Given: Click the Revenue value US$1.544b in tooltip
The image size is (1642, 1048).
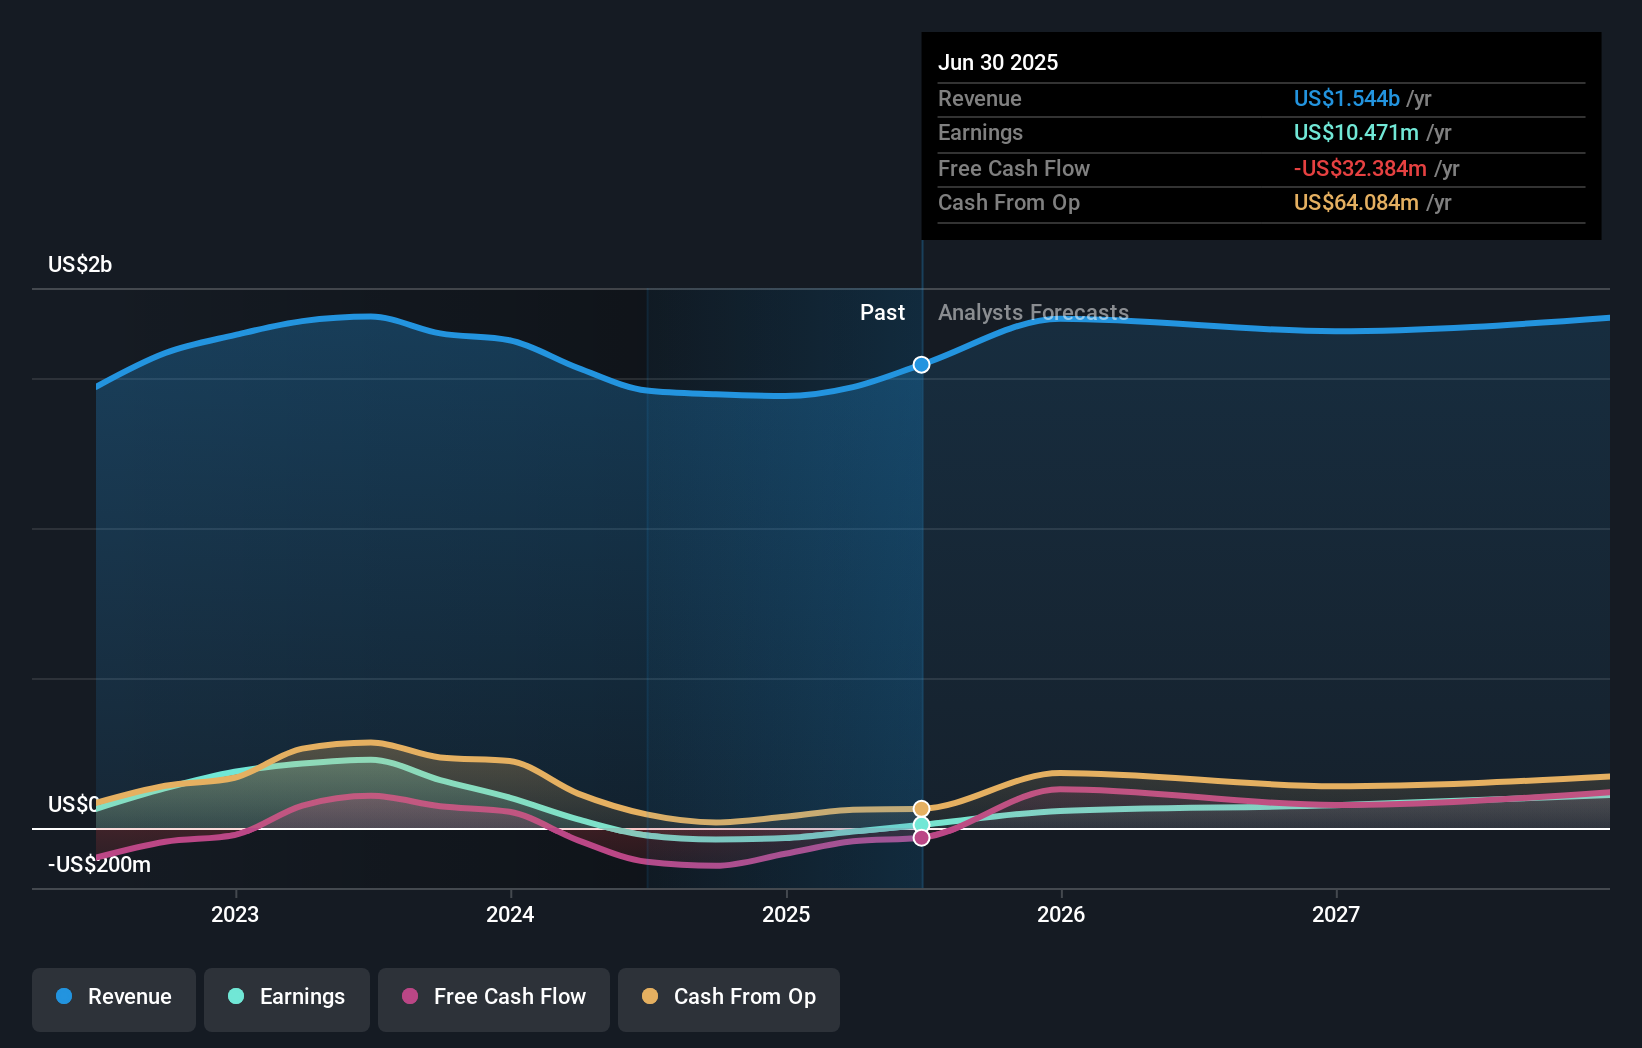Looking at the screenshot, I should [1346, 98].
